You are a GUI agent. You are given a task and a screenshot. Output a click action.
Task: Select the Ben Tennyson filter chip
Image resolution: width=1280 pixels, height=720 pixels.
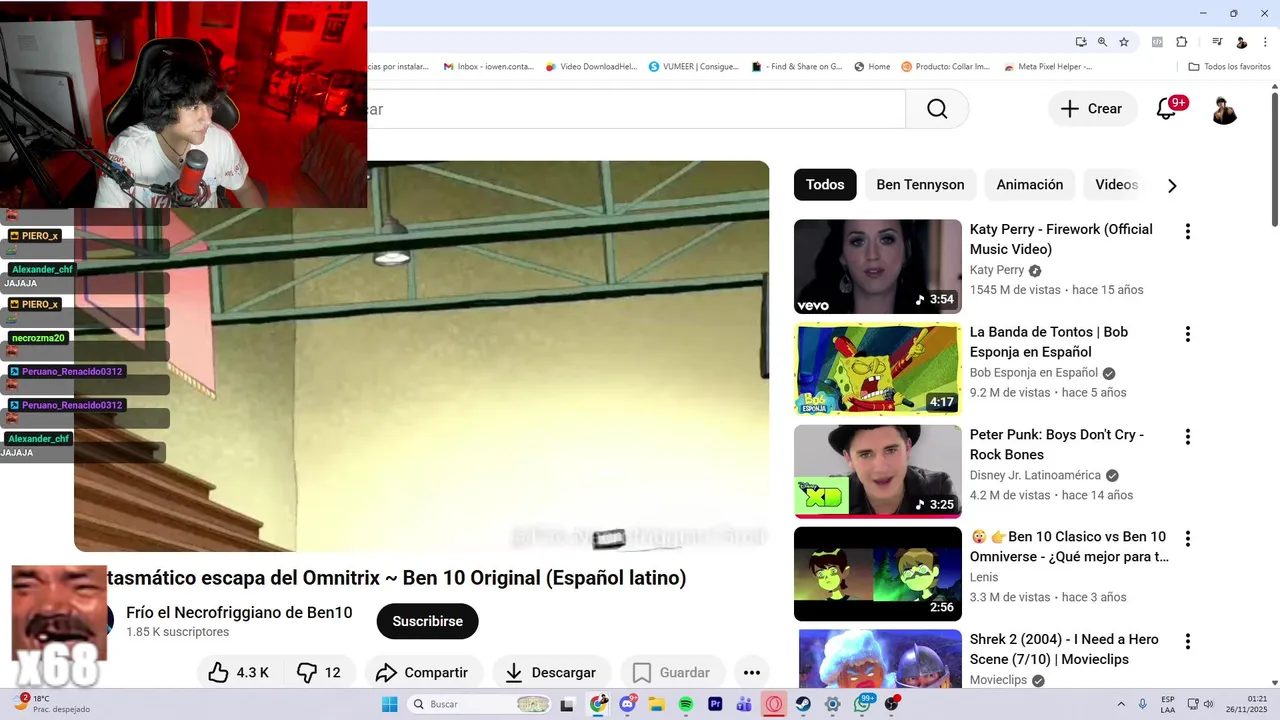(920, 185)
